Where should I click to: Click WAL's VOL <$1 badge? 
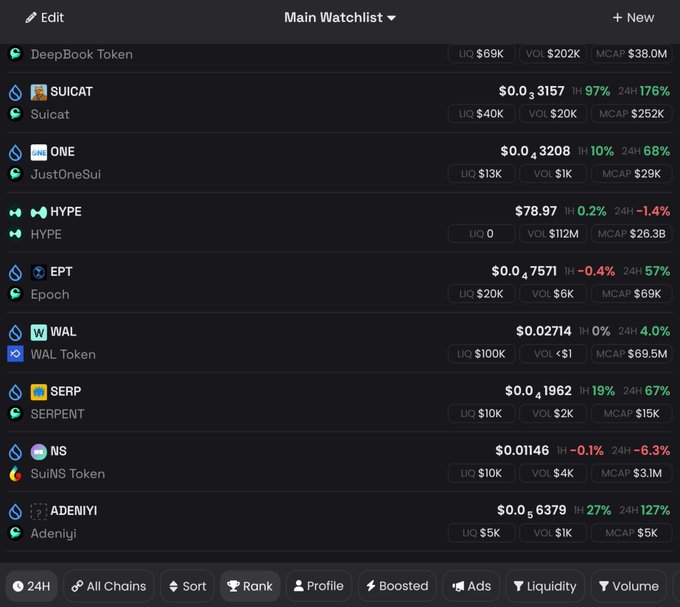(553, 354)
